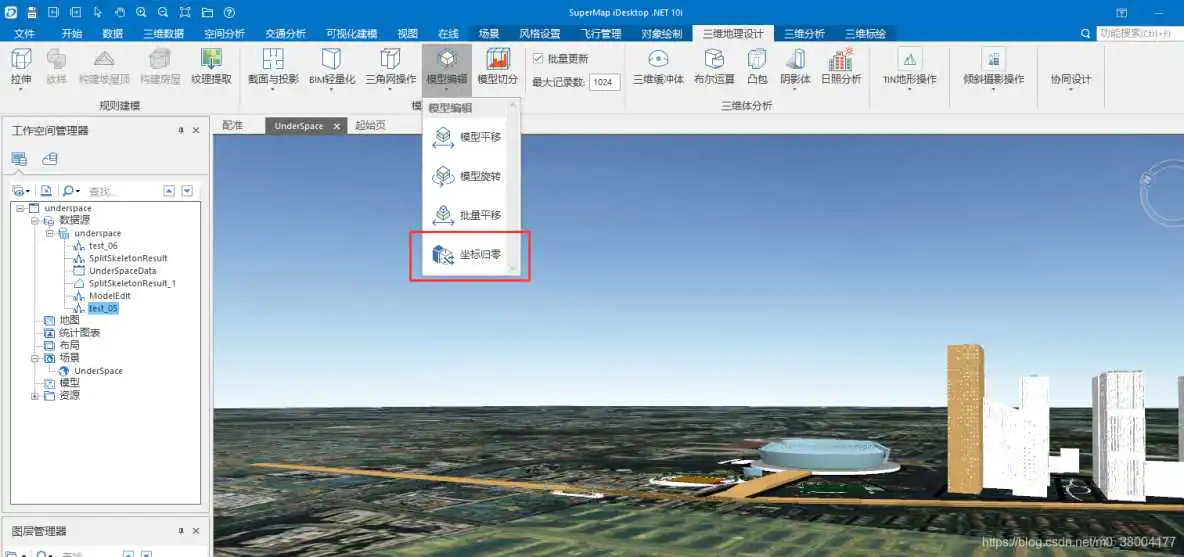1184x557 pixels.
Task: Click the zoom out magnifier icon
Action: (163, 13)
